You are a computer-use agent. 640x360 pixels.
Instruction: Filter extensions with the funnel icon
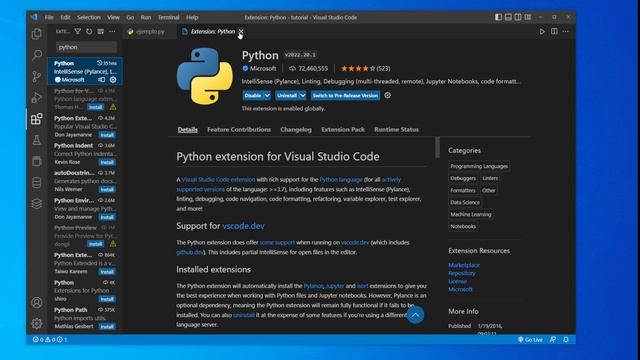pyautogui.click(x=78, y=31)
